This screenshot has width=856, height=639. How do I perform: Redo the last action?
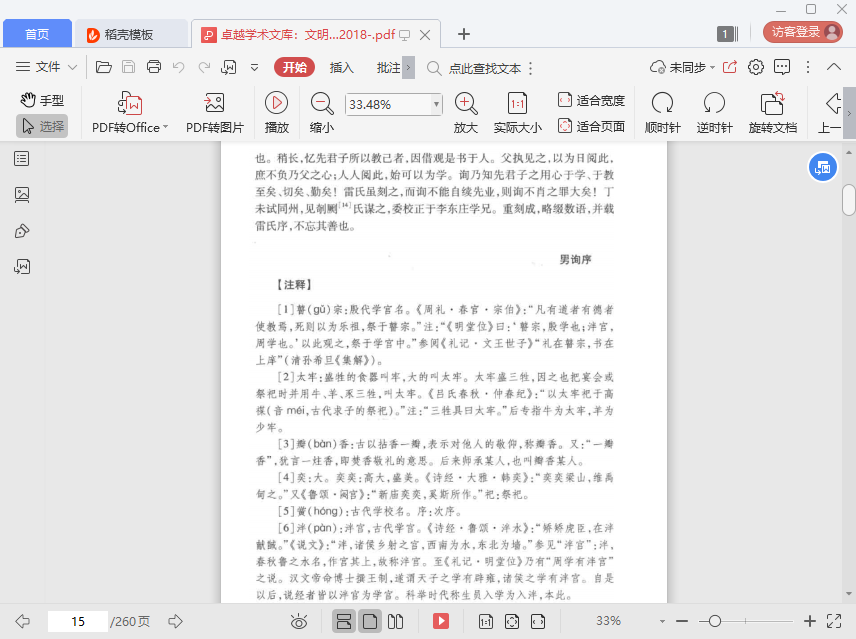[204, 67]
